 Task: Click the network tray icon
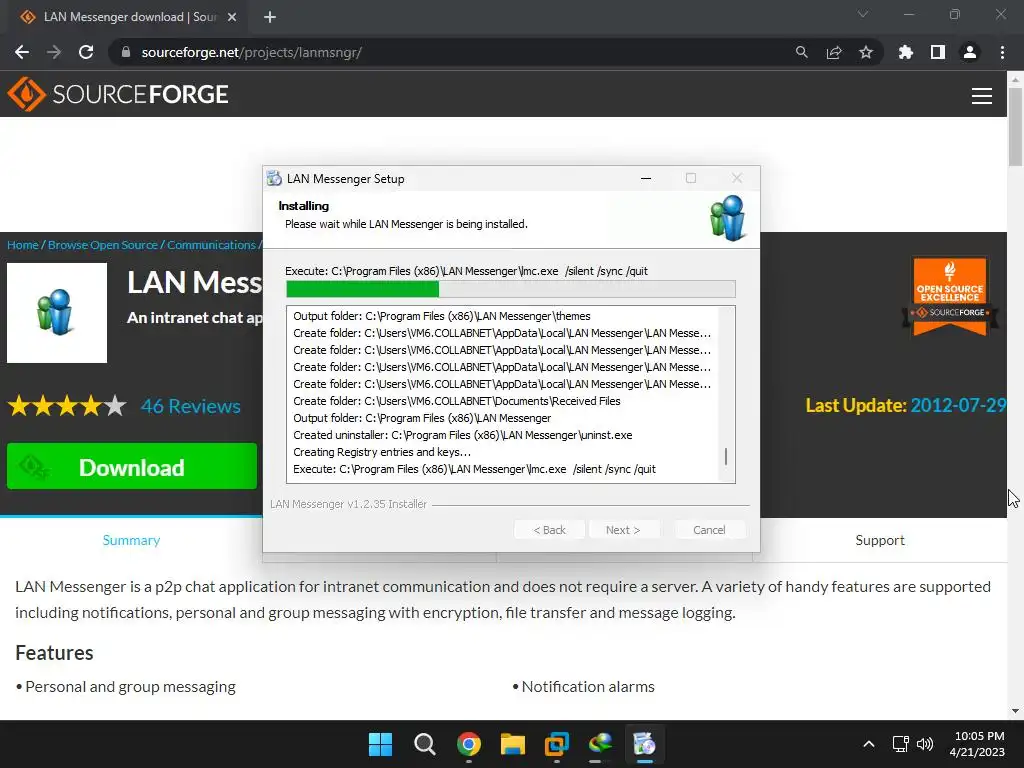(x=901, y=744)
